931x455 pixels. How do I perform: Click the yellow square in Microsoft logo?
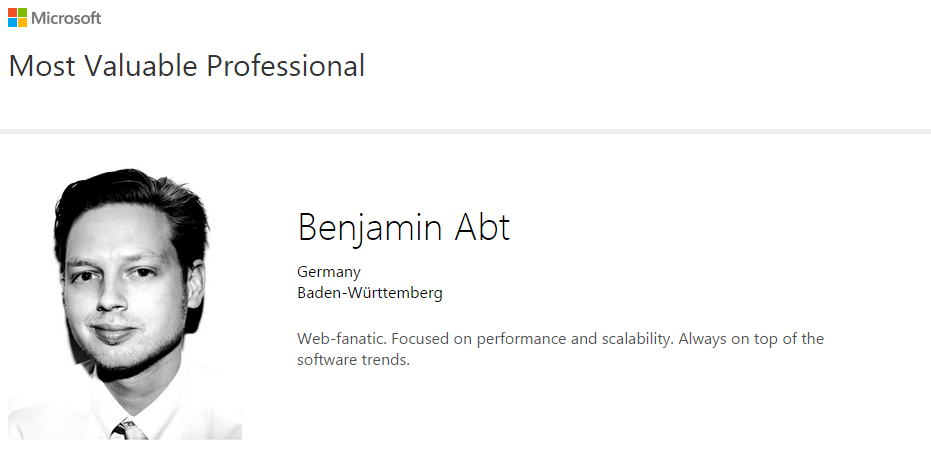(23, 23)
